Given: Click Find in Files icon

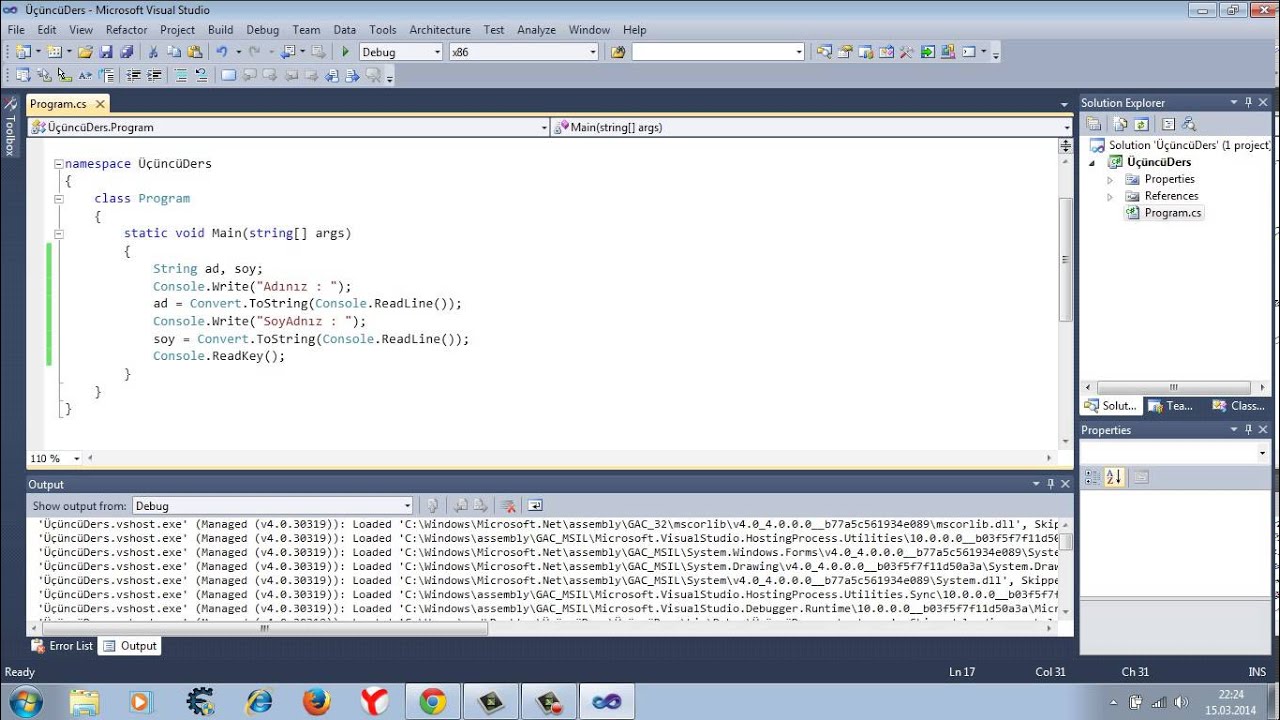Looking at the screenshot, I should (618, 52).
